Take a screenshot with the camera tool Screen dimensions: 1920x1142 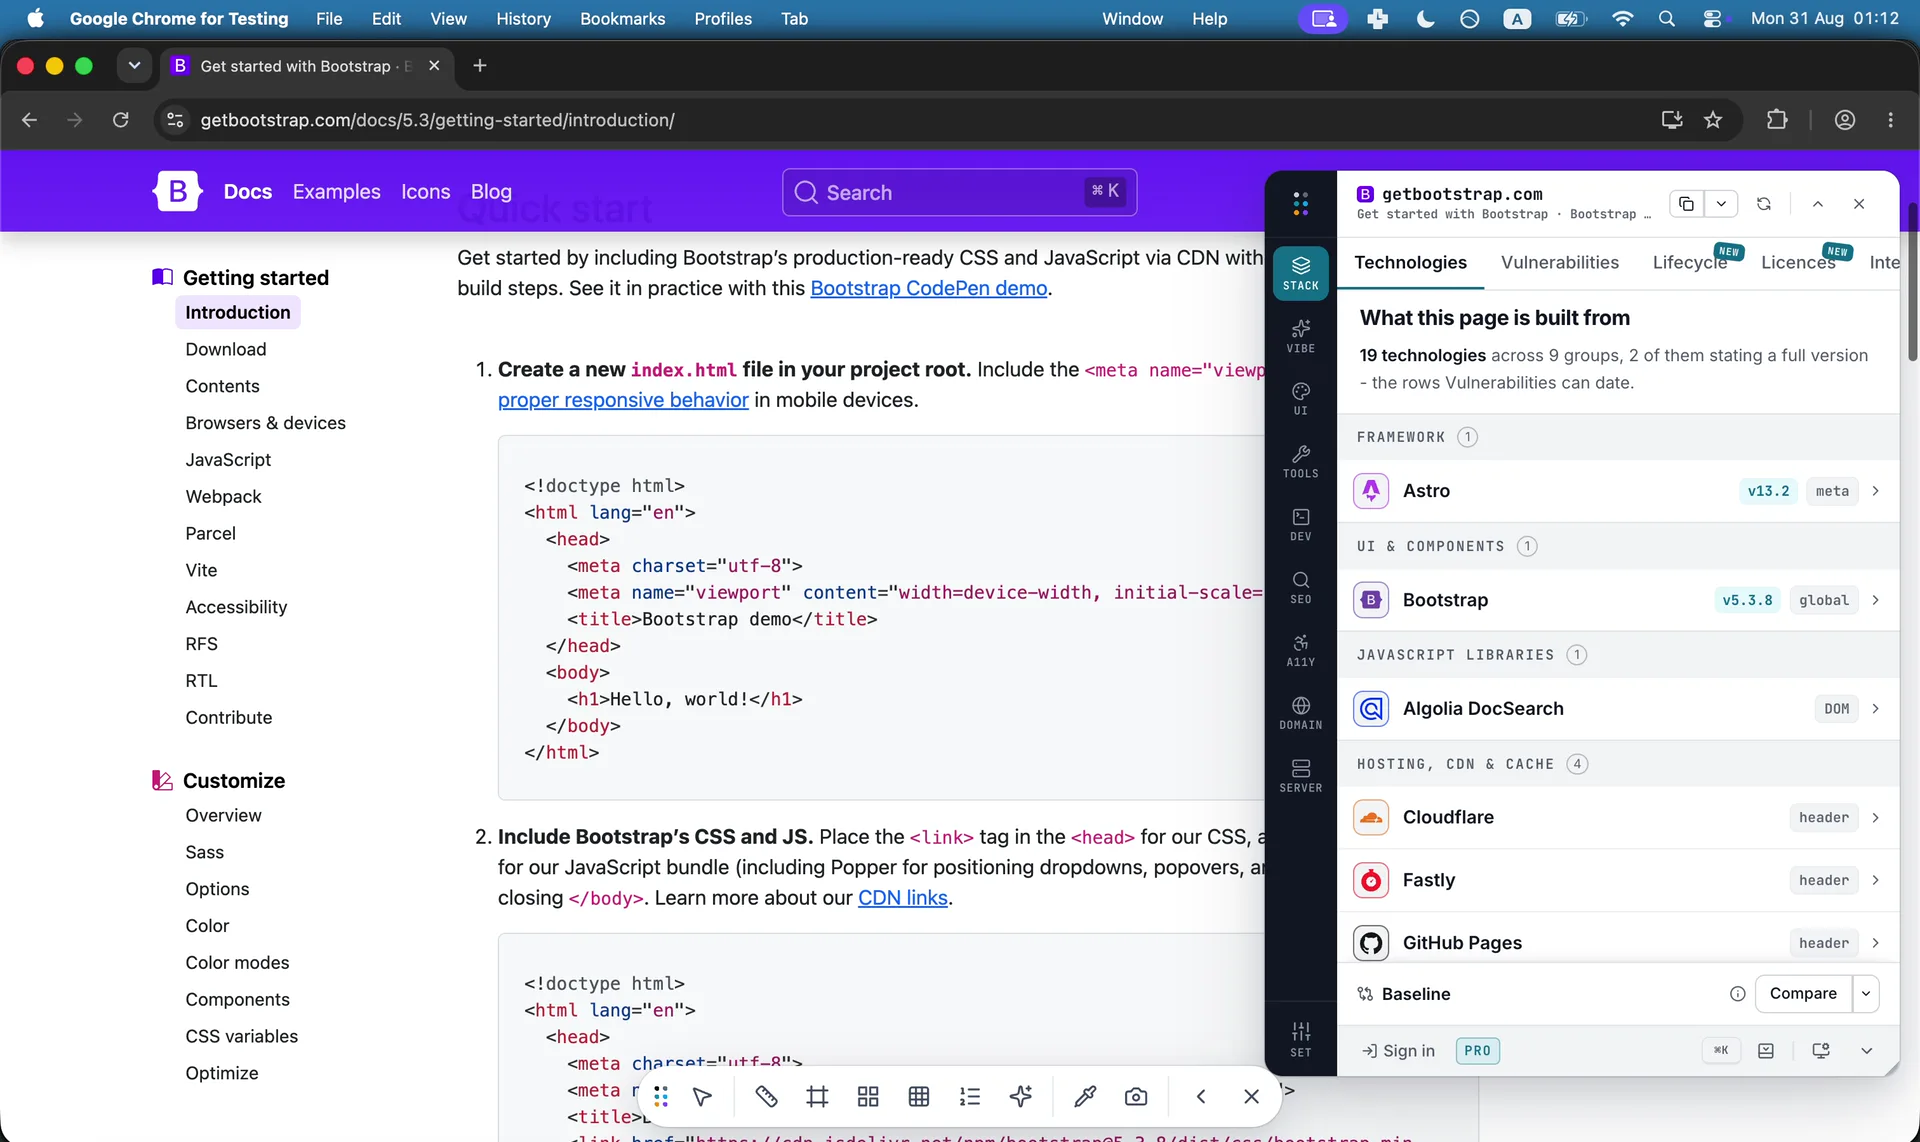coord(1136,1097)
